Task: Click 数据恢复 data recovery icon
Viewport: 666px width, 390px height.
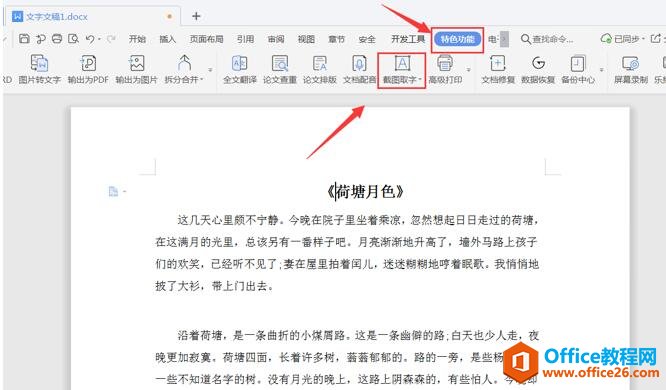Action: click(x=538, y=69)
